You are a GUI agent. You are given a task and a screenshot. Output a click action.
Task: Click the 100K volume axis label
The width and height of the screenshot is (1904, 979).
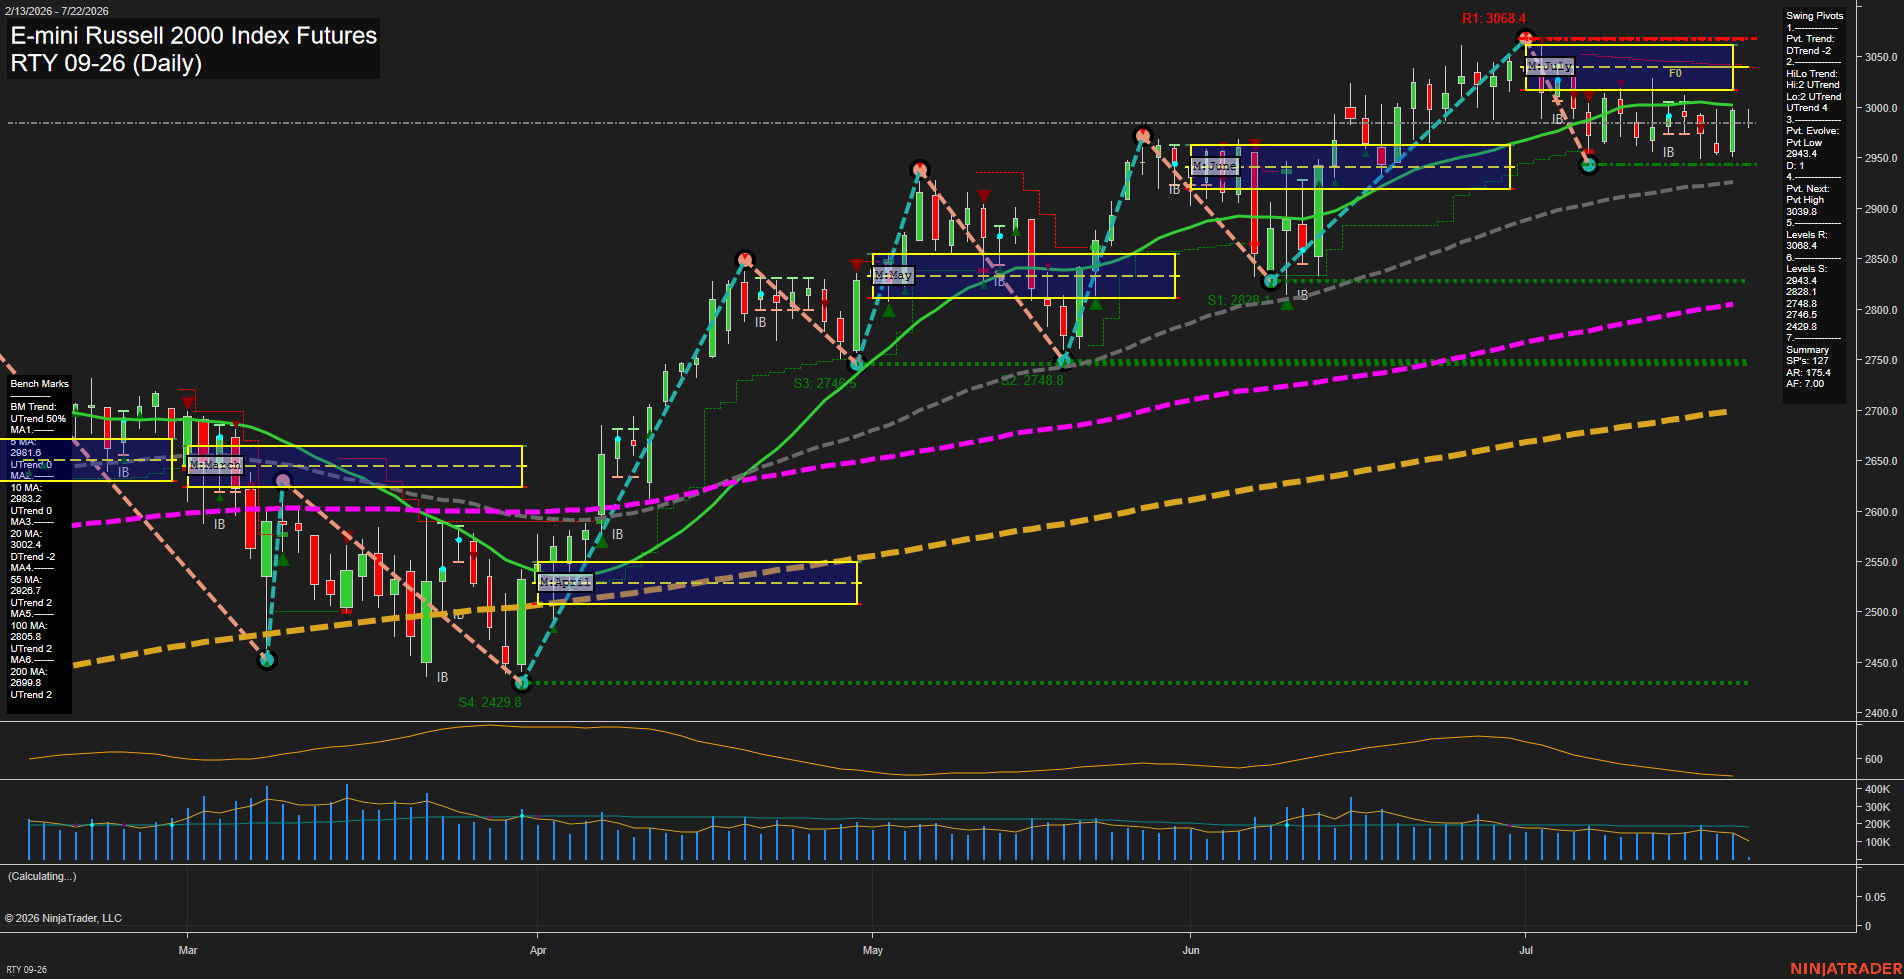click(1877, 842)
